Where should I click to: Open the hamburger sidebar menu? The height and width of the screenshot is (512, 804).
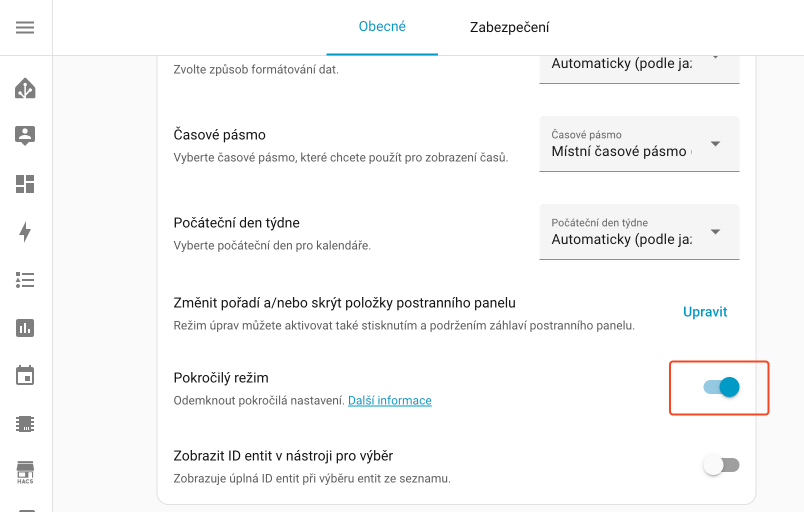[25, 28]
